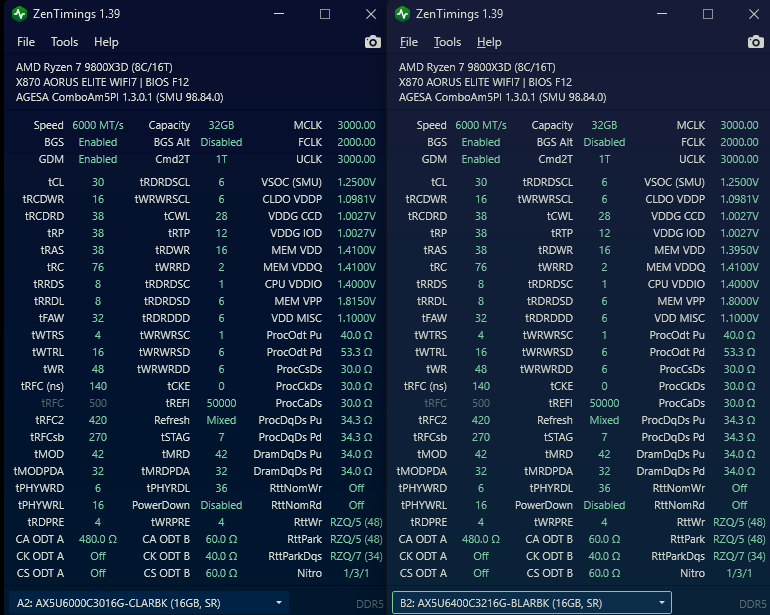770x615 pixels.
Task: Select MEM VPP value 1.8150V in left window
Action: 356,301
